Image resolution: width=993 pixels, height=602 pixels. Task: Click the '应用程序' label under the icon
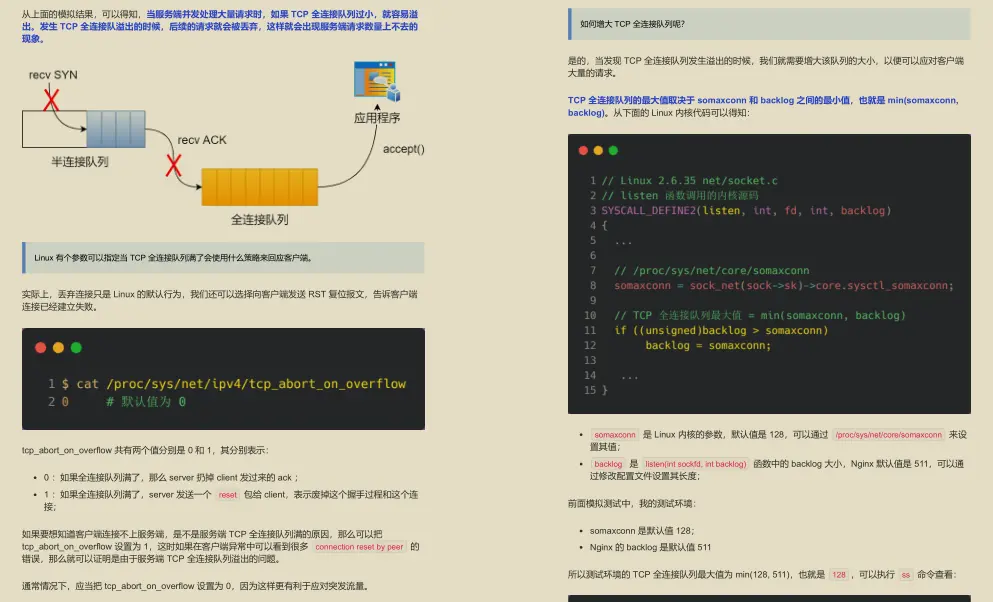click(x=377, y=118)
